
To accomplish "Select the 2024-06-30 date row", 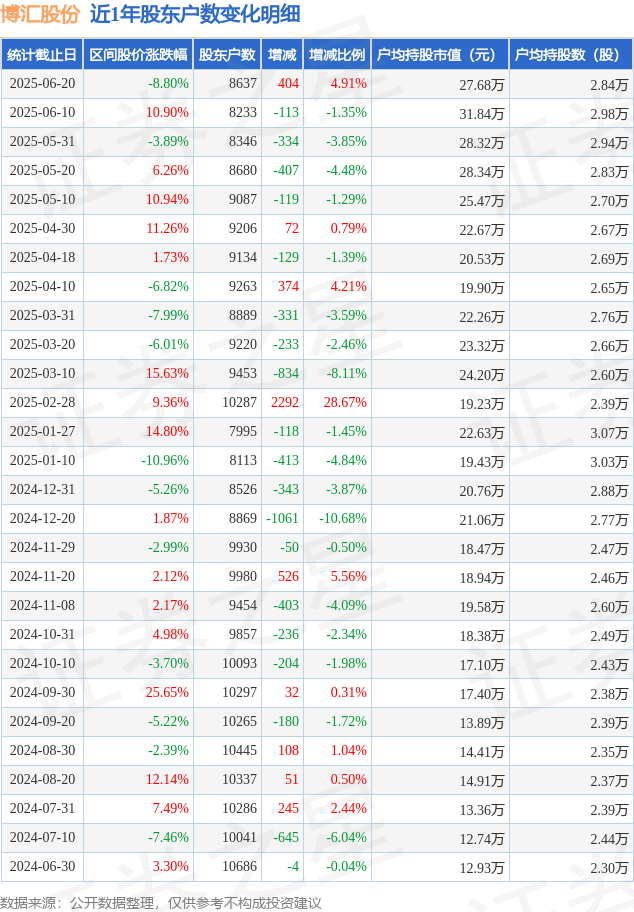I will coord(317,867).
